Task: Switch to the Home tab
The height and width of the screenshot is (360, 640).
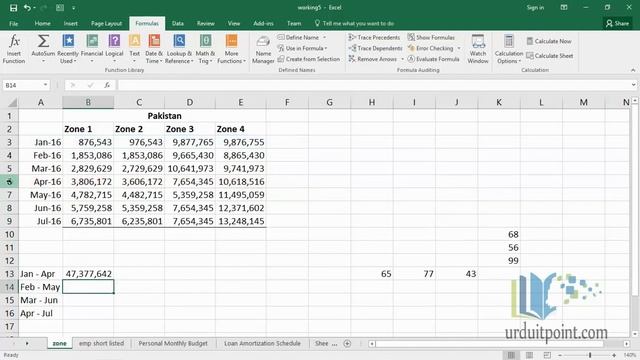Action: tap(42, 24)
